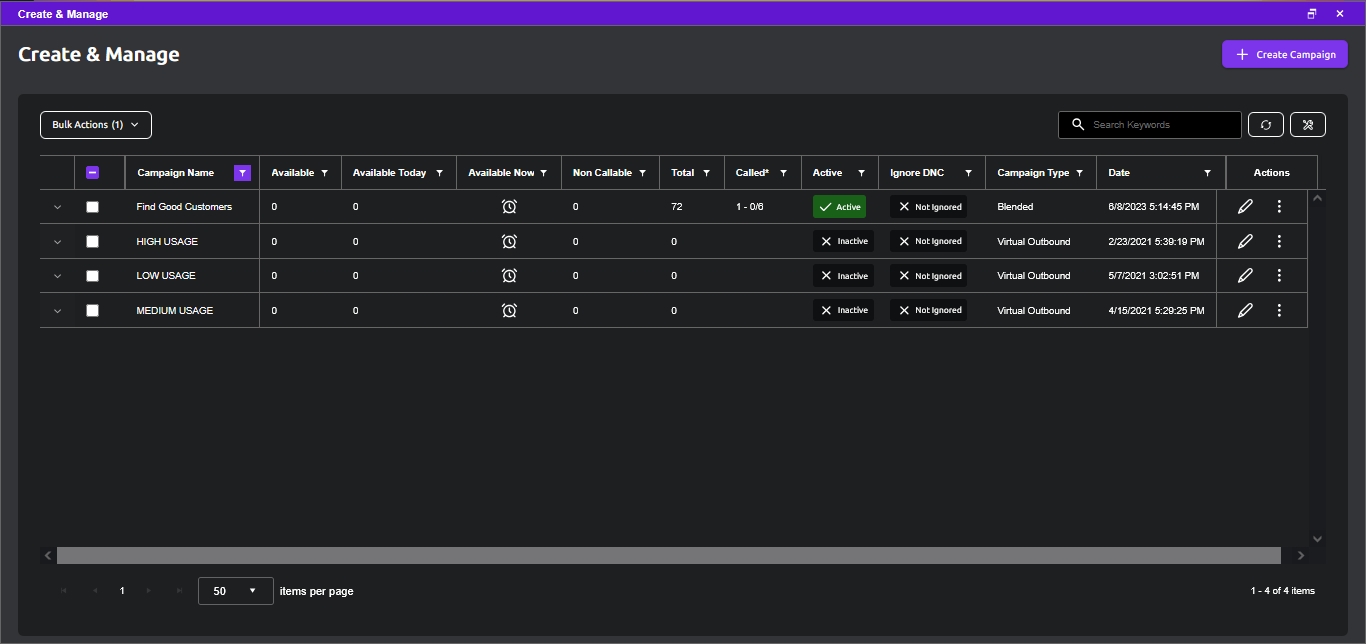This screenshot has height=644, width=1366.
Task: Click the Total value 72 cell
Action: pos(677,207)
